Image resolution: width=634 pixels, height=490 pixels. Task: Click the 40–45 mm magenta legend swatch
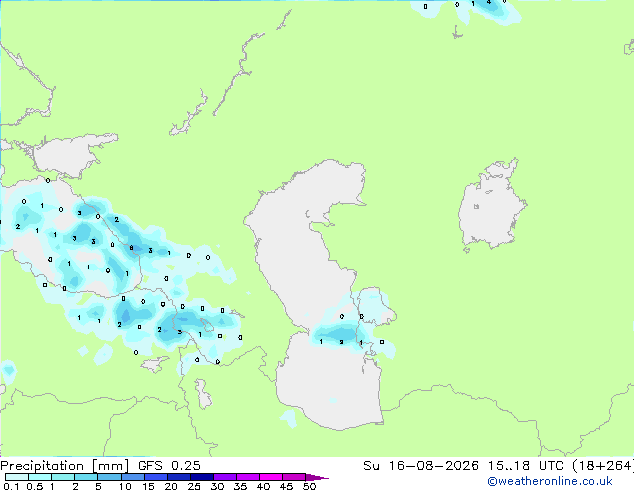271,477
